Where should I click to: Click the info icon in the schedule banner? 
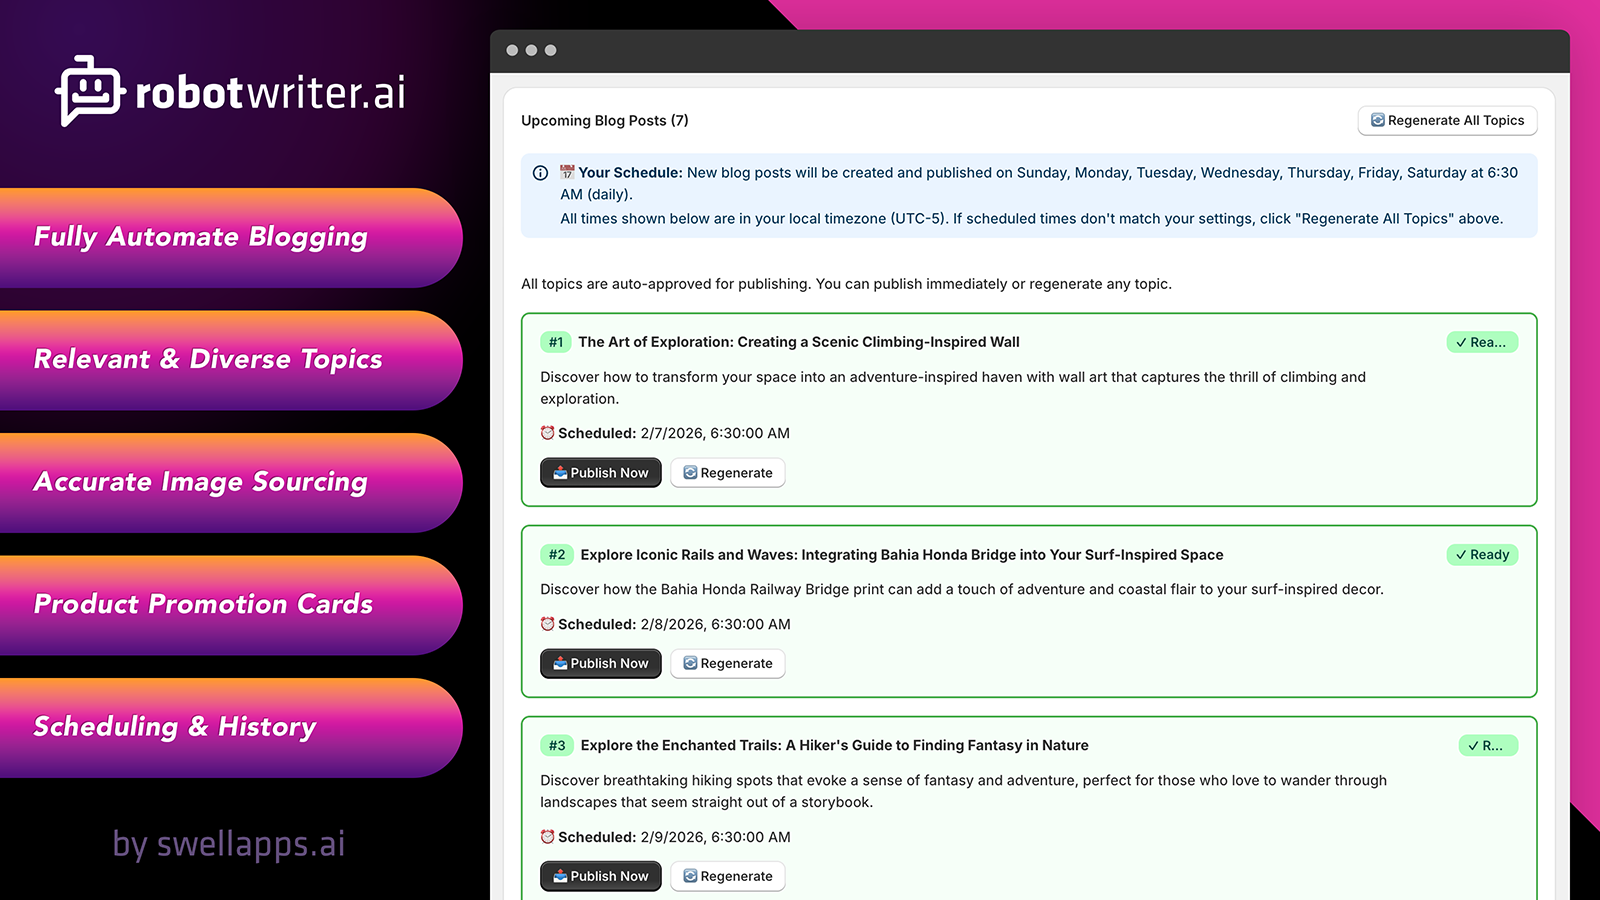click(540, 173)
